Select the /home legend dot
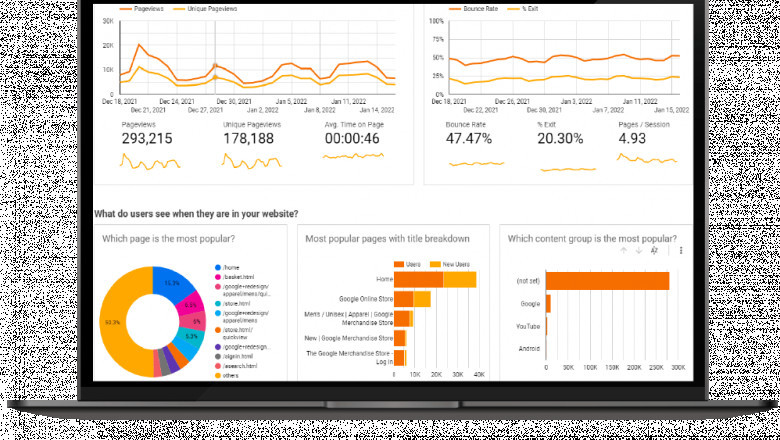 coord(217,268)
